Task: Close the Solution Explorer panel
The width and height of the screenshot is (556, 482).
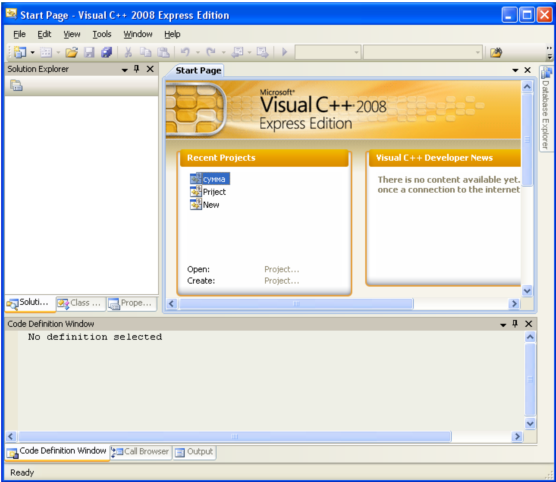Action: click(150, 69)
